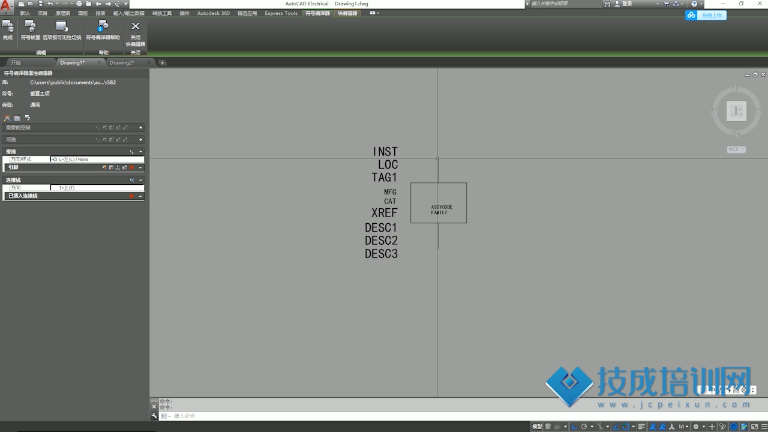Click the New drawing quick access icon
The width and height of the screenshot is (768, 432).
(x=21, y=4)
